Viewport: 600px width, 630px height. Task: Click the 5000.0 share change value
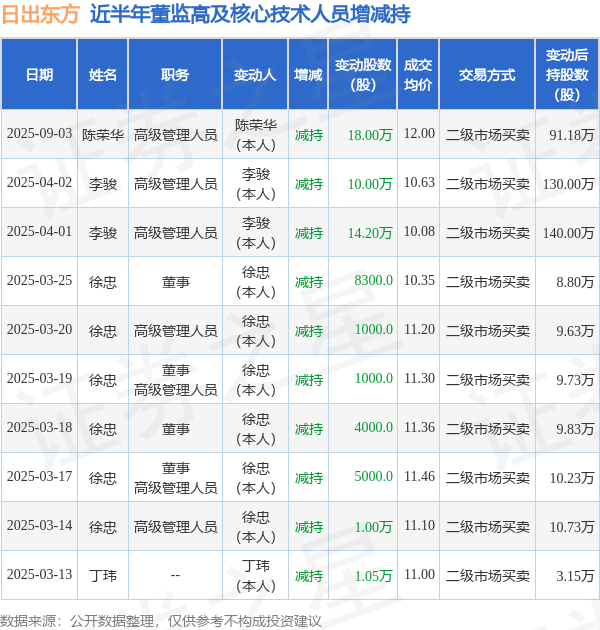point(373,477)
